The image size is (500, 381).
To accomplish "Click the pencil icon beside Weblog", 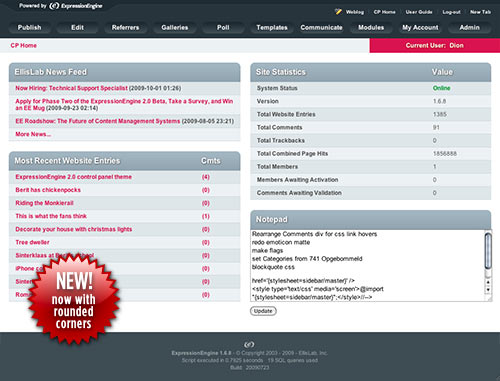I will (338, 12).
